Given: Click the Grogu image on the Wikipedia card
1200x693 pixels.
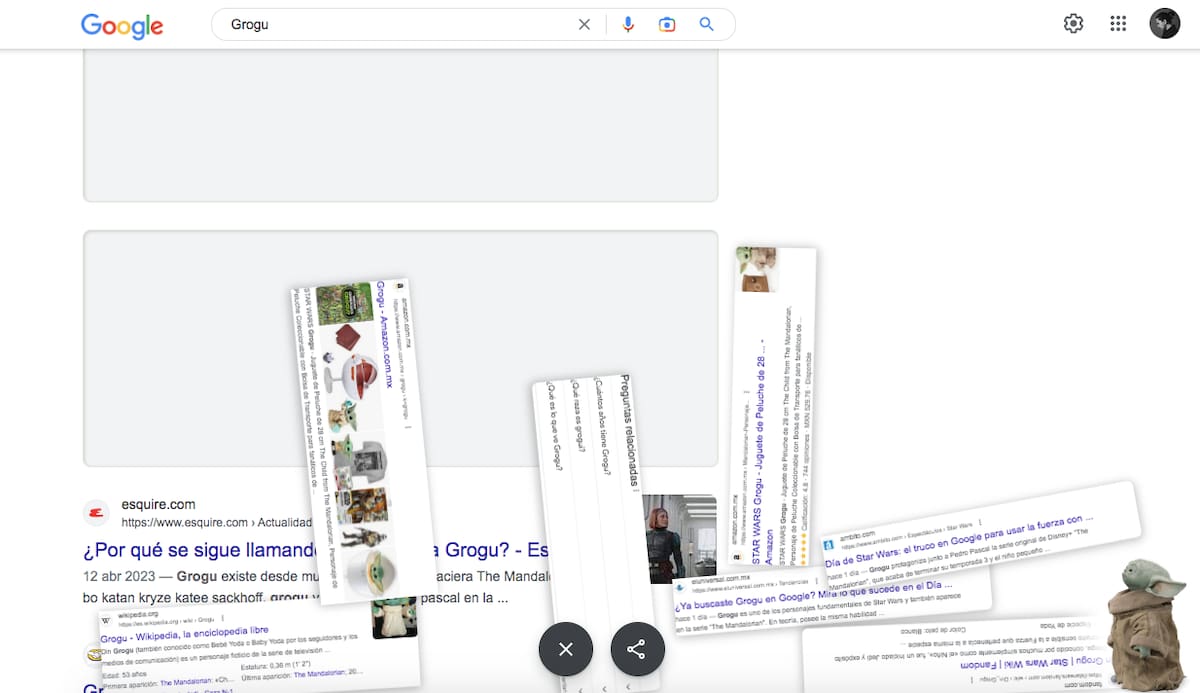Looking at the screenshot, I should click(x=394, y=616).
